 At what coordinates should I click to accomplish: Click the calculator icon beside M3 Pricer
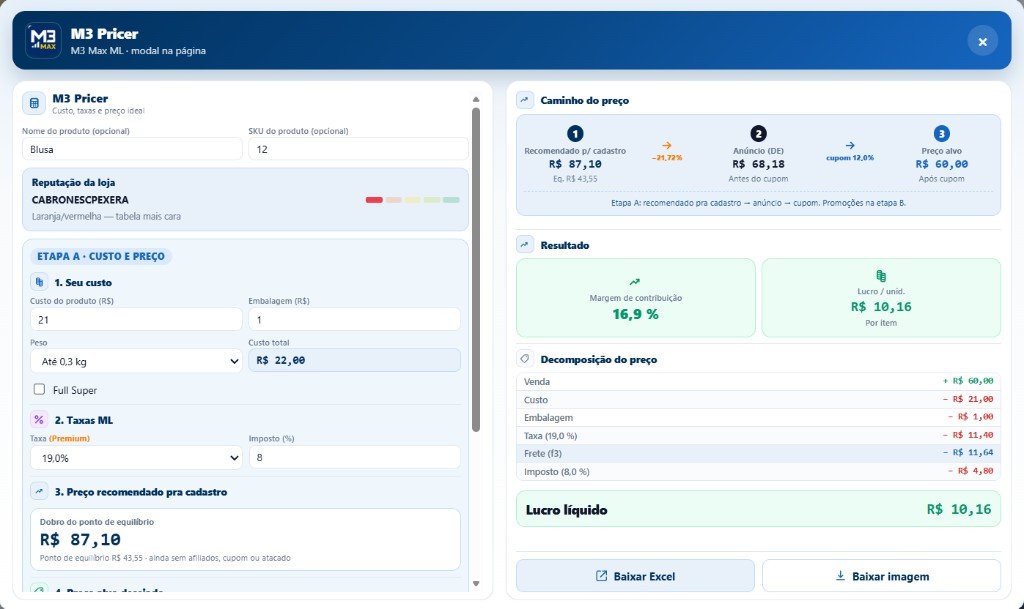click(34, 103)
